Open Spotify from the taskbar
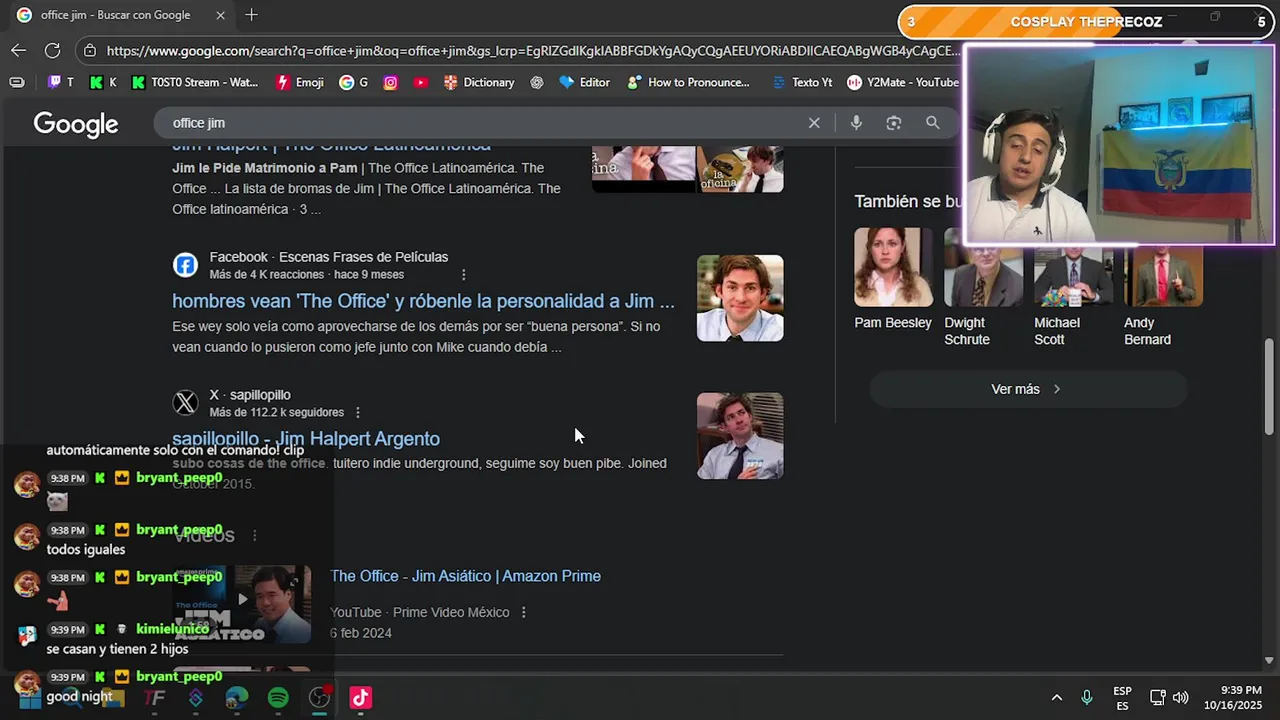The image size is (1280, 720). click(278, 698)
